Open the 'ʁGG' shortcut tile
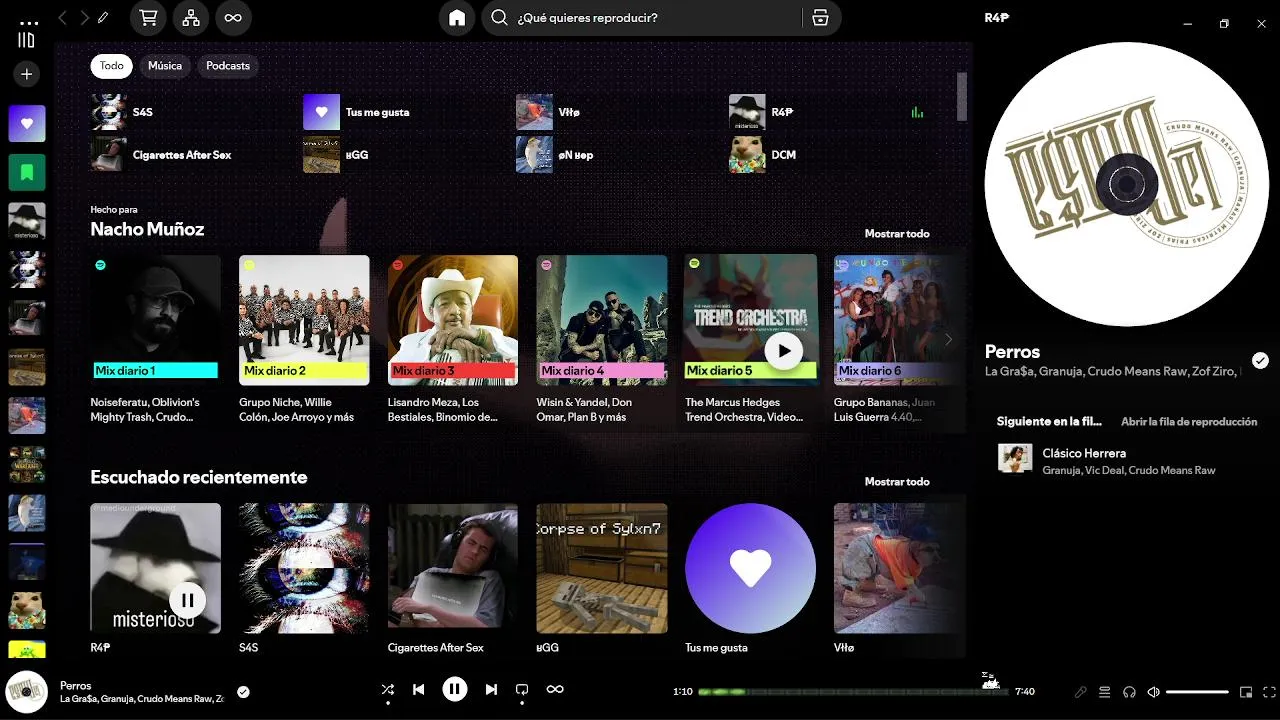 tap(405, 155)
